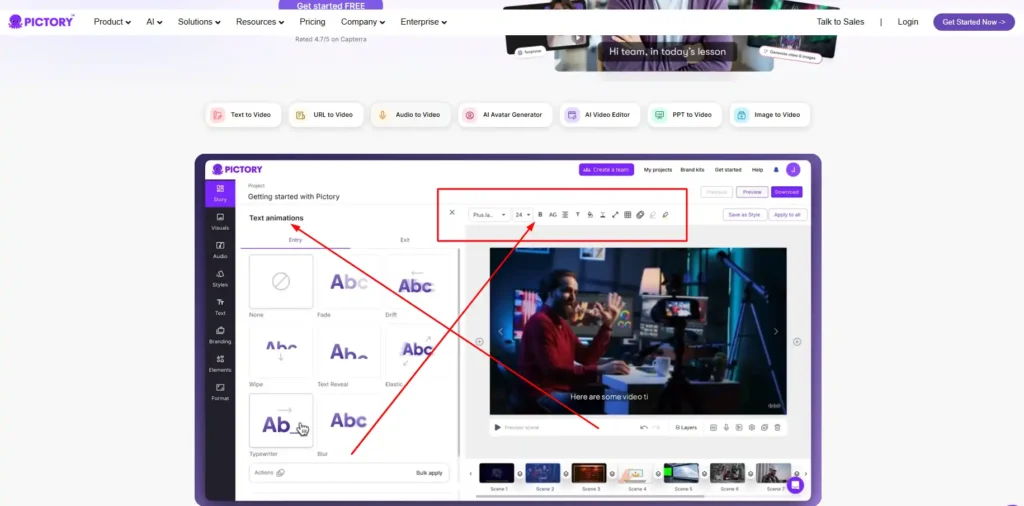This screenshot has height=506, width=1024.
Task: Open the Story panel in the sidebar
Action: point(220,193)
